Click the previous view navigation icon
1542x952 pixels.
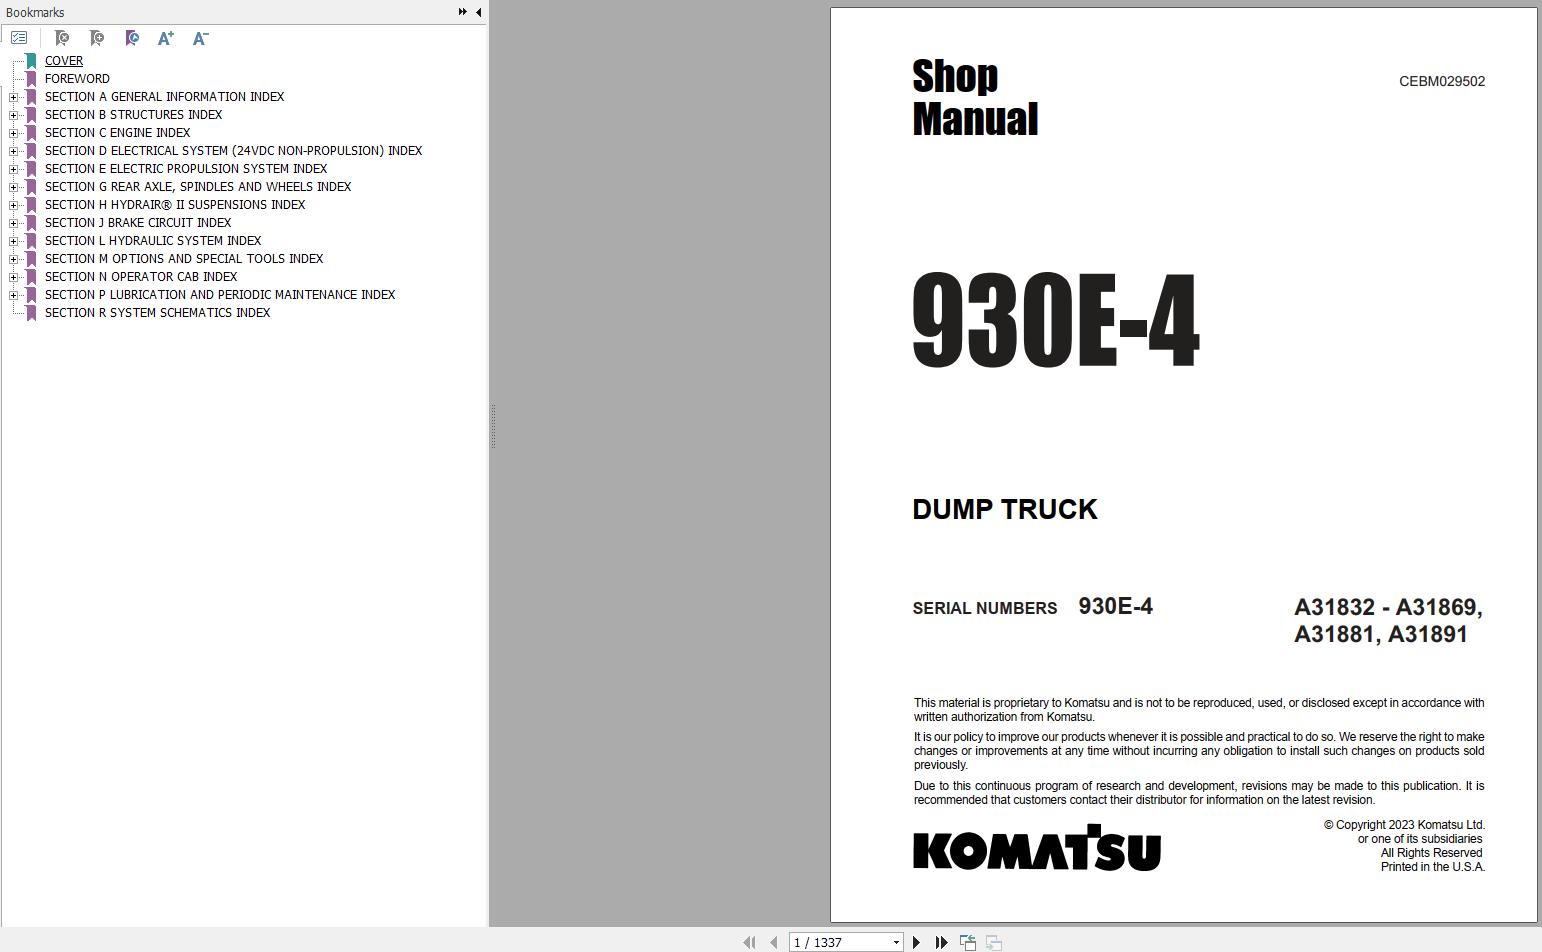[x=968, y=942]
